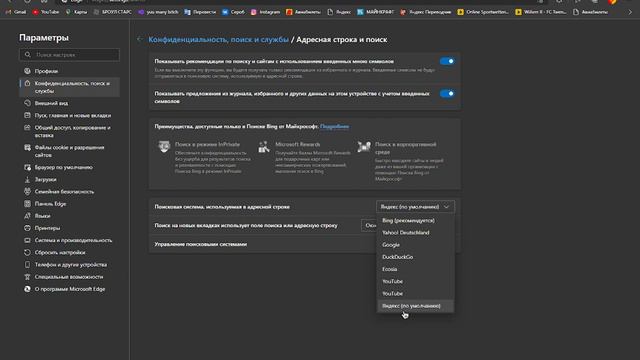Click the Семейная безопасность icon

(x=27, y=191)
